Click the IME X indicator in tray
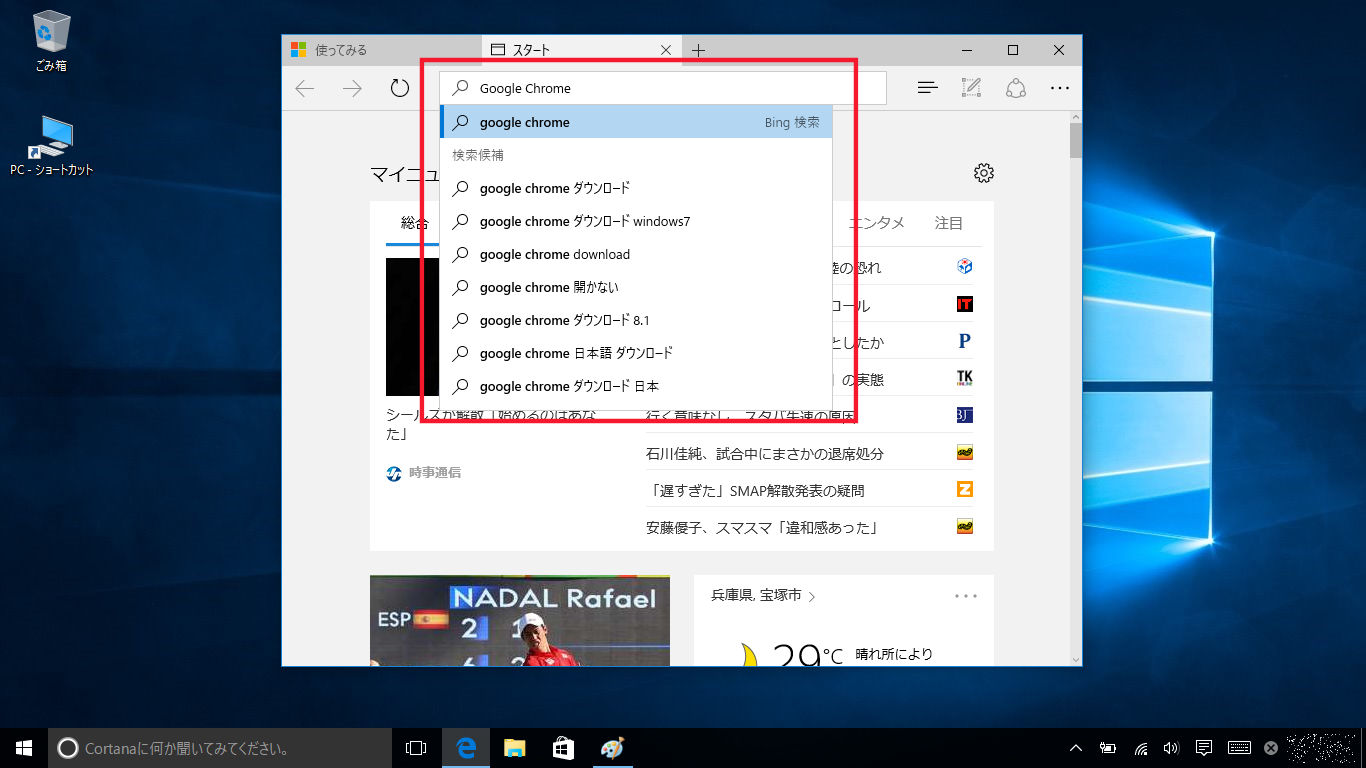The width and height of the screenshot is (1366, 768). (1271, 748)
